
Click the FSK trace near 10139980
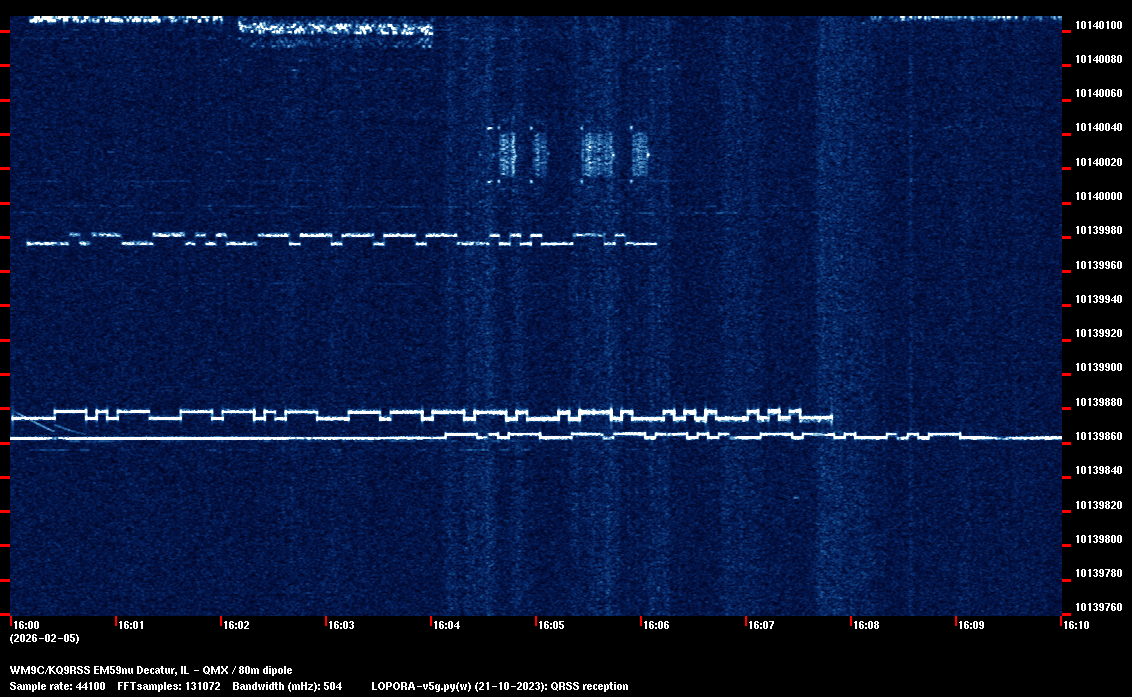(x=340, y=238)
